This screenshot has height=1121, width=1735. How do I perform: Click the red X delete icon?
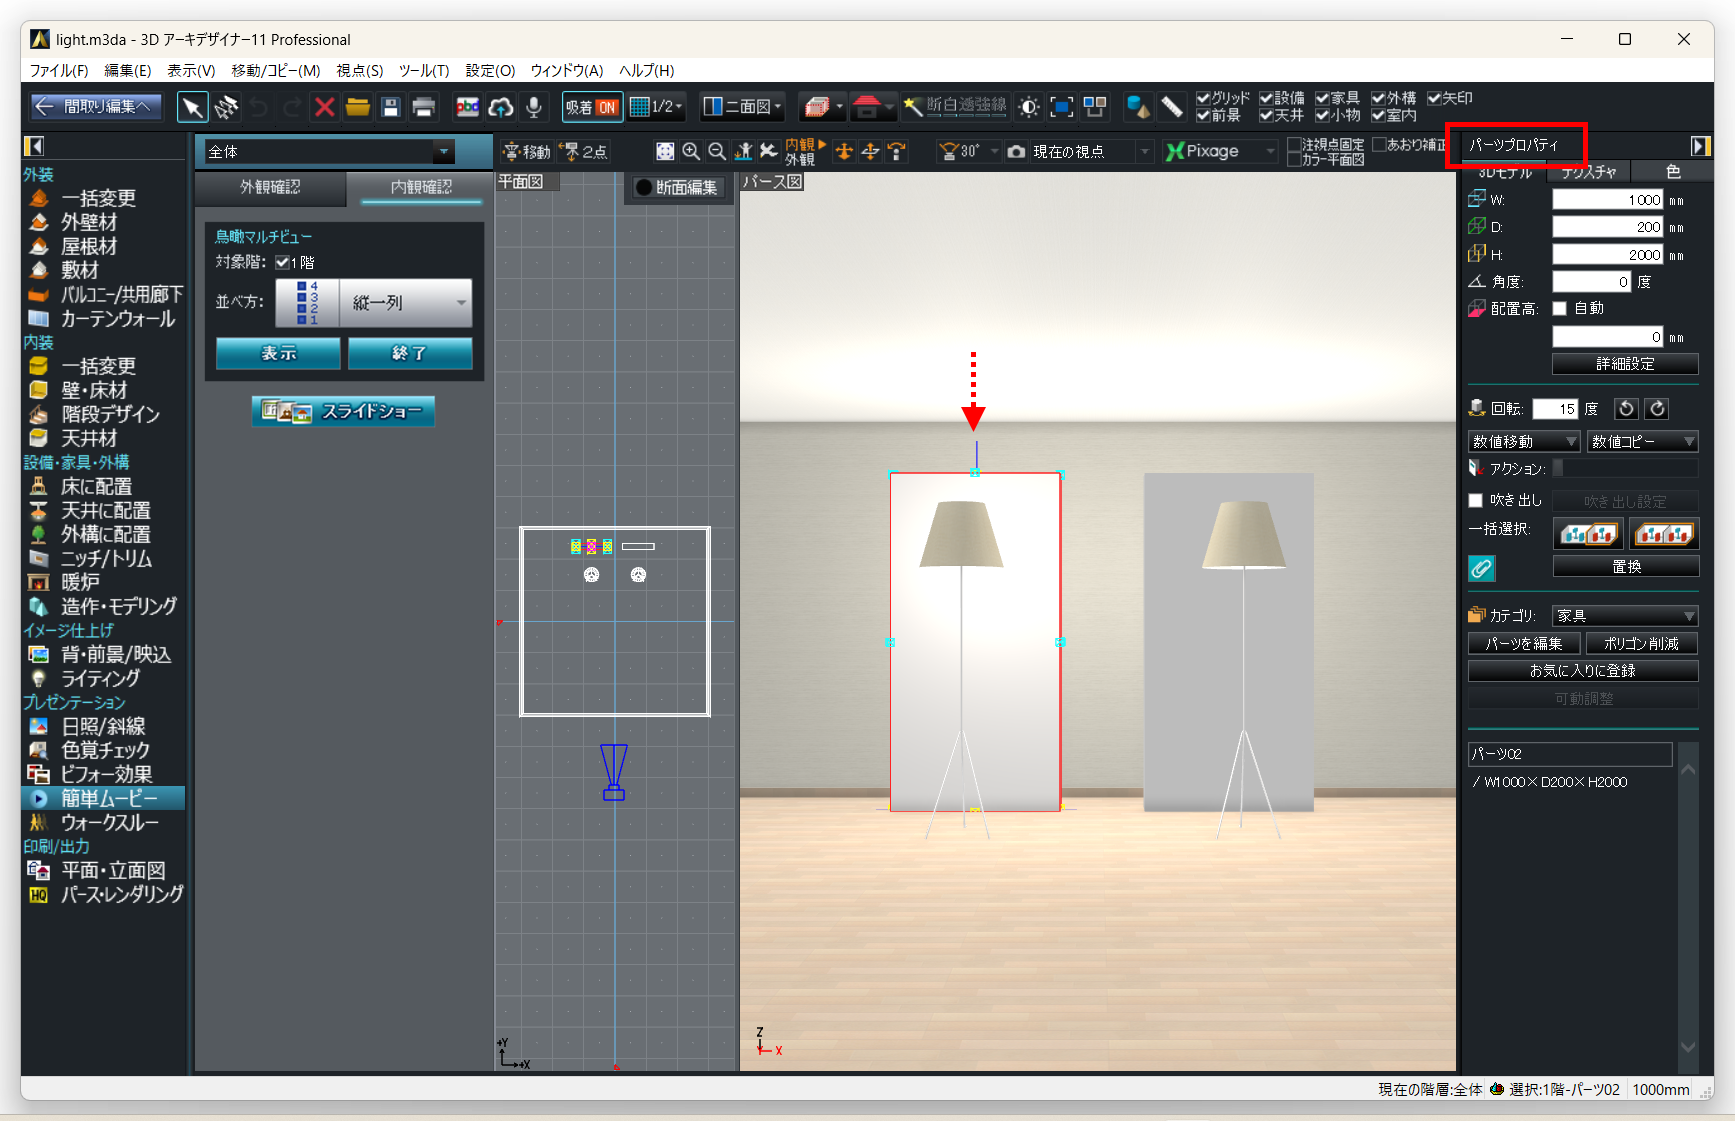point(324,107)
